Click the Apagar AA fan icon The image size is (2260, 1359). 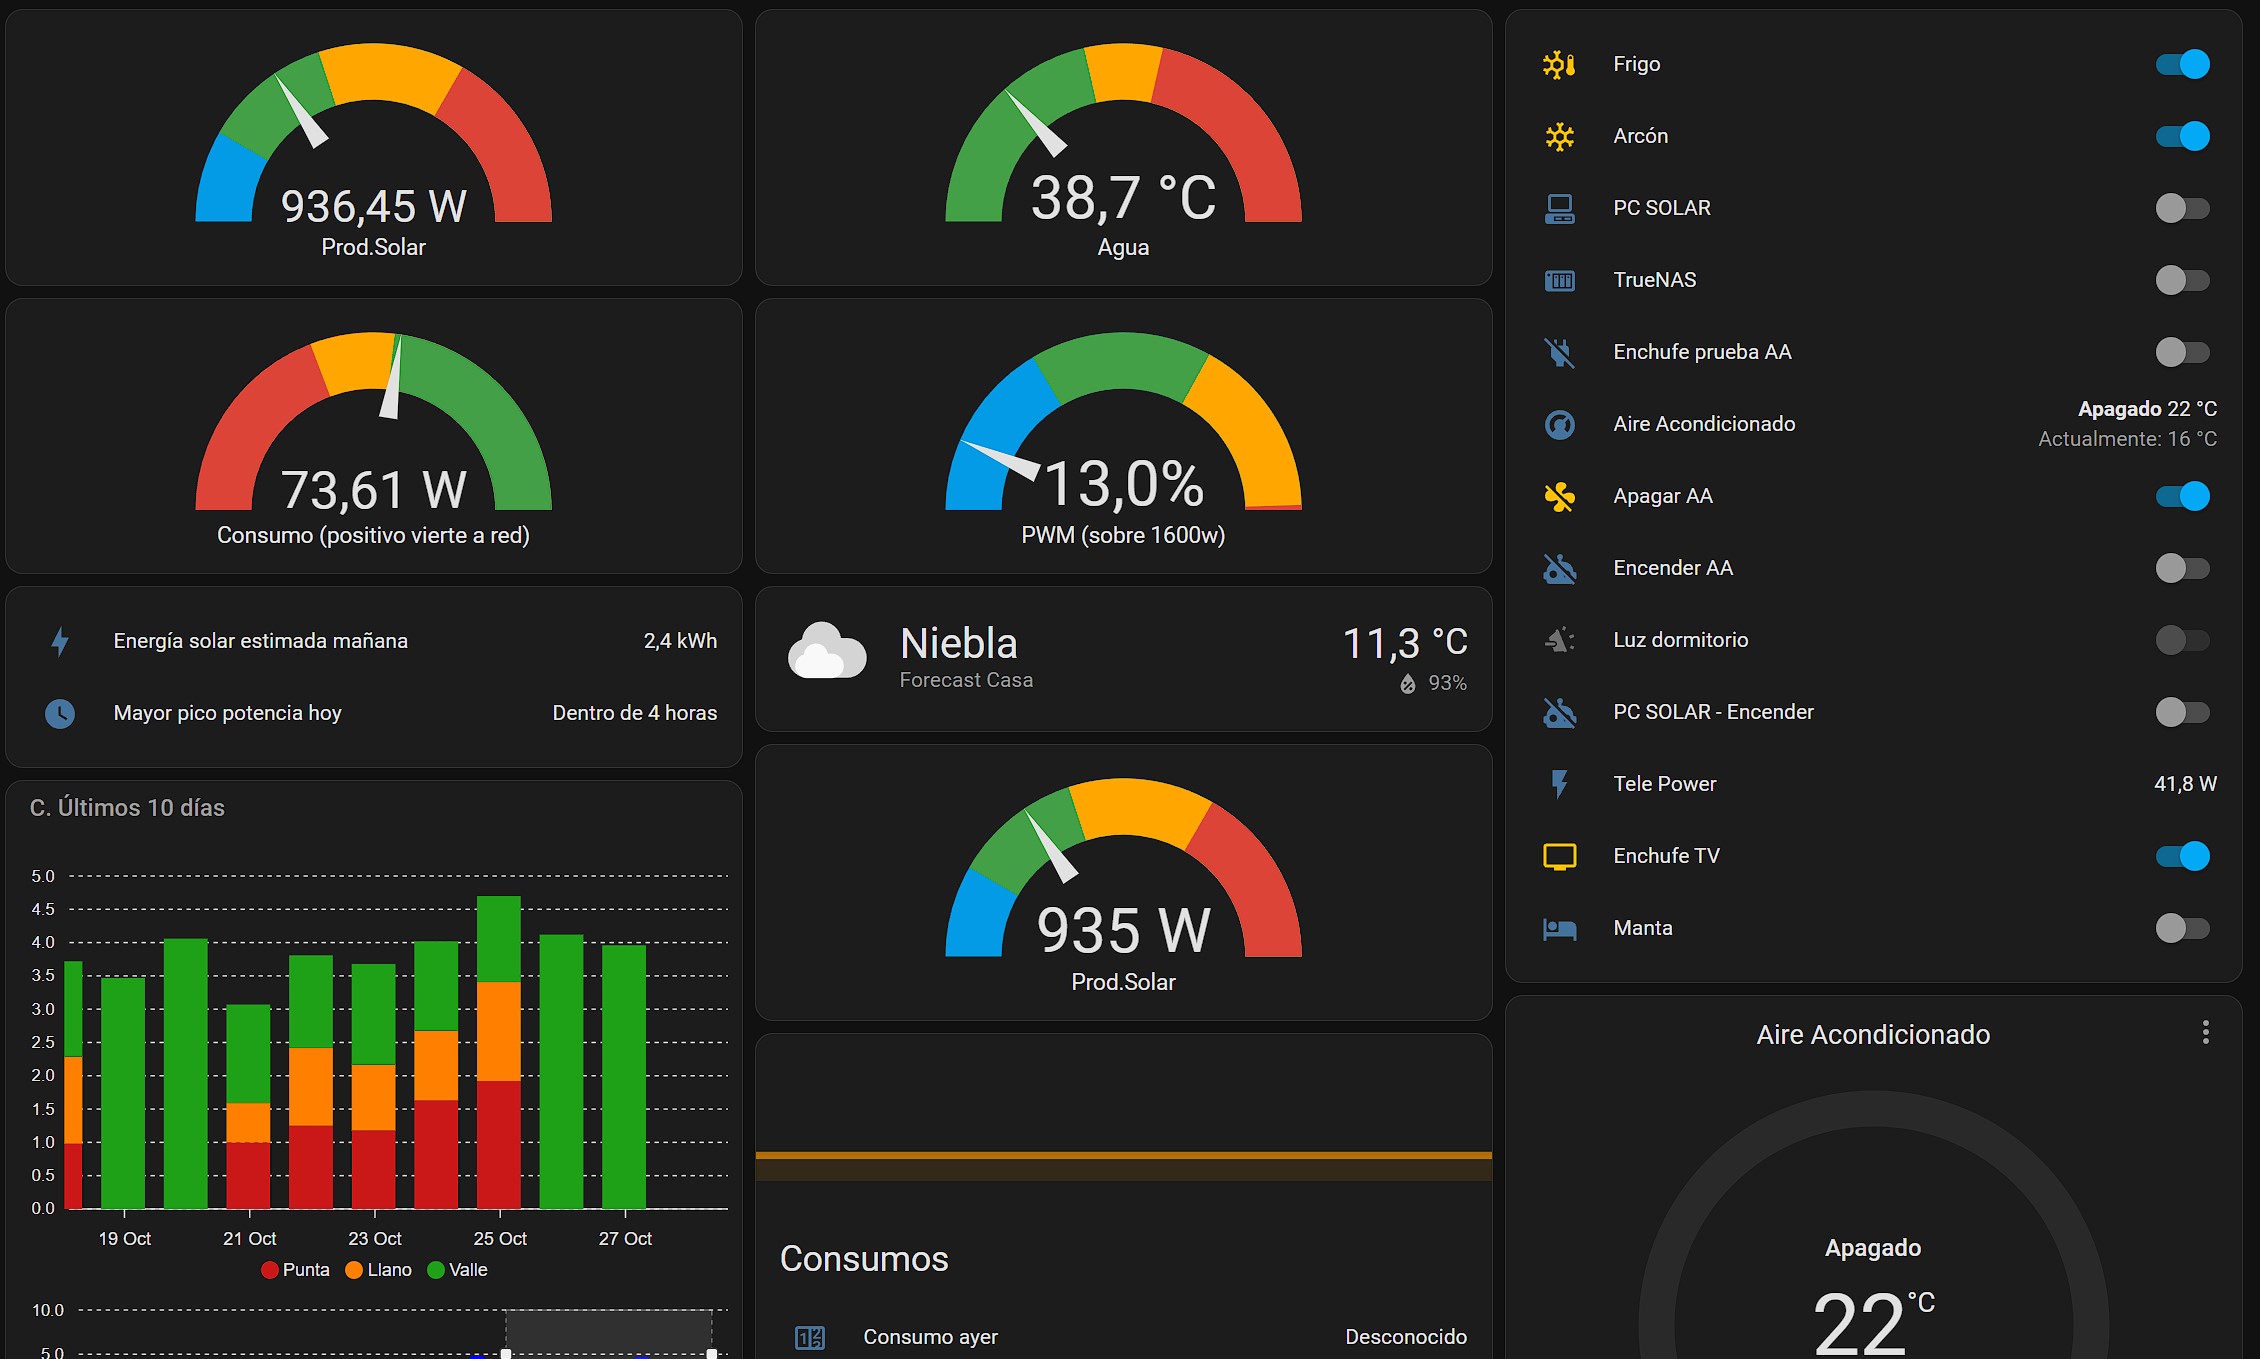click(1559, 496)
